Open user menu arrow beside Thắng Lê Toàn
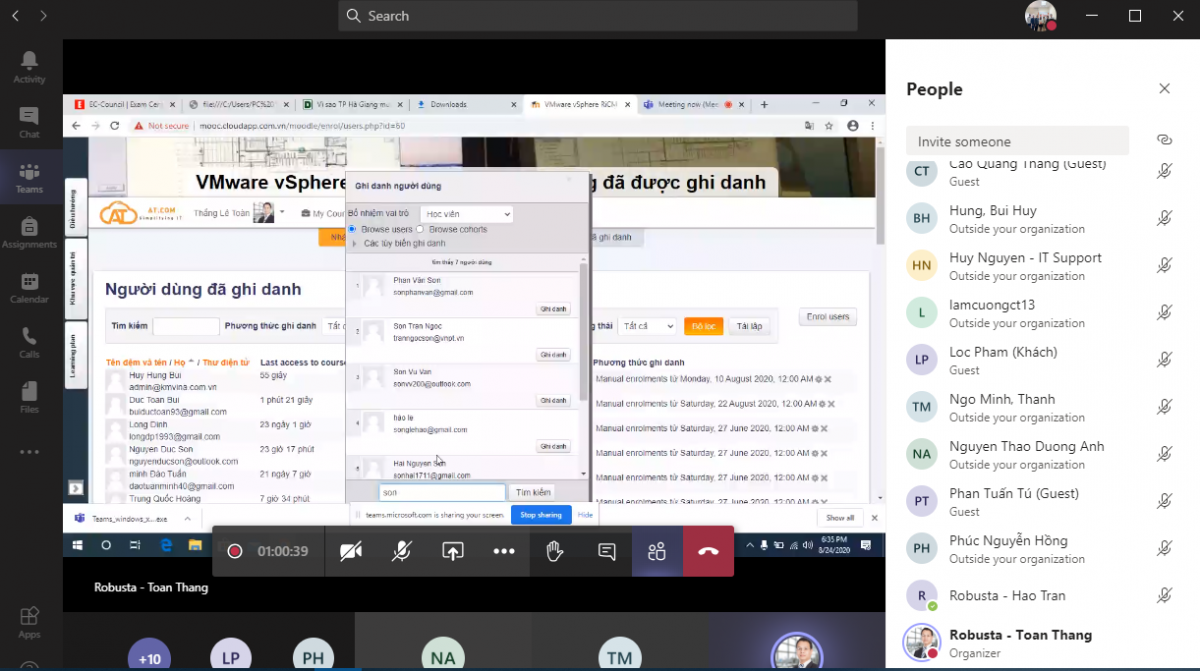This screenshot has height=671, width=1200. tap(282, 212)
